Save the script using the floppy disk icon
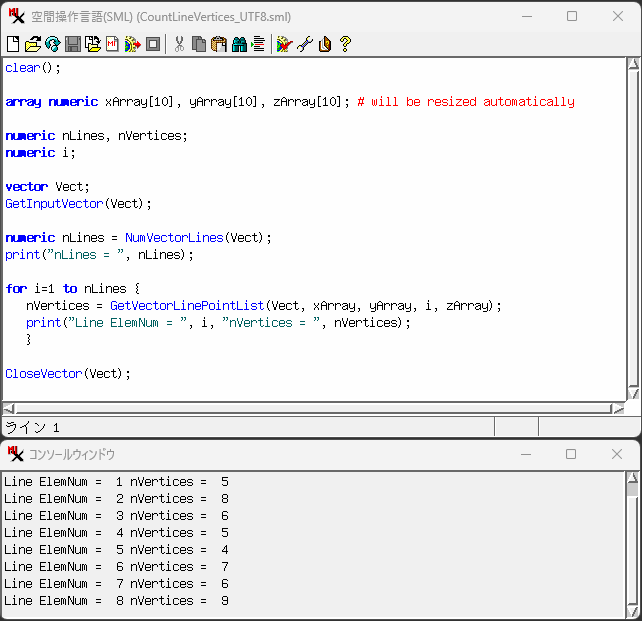642x621 pixels. 73,44
